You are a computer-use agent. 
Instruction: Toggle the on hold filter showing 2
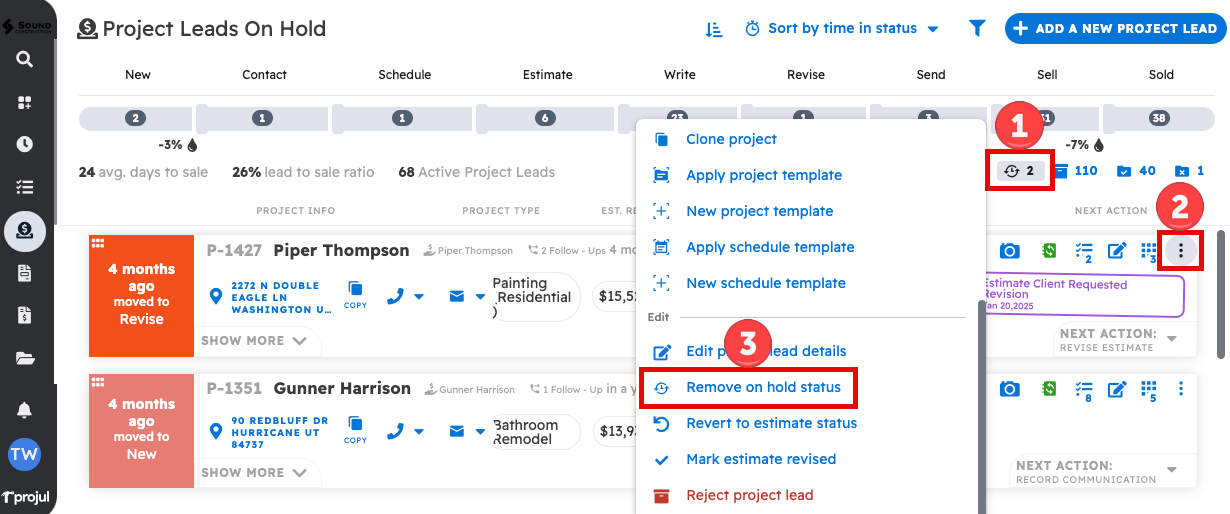click(x=1020, y=171)
